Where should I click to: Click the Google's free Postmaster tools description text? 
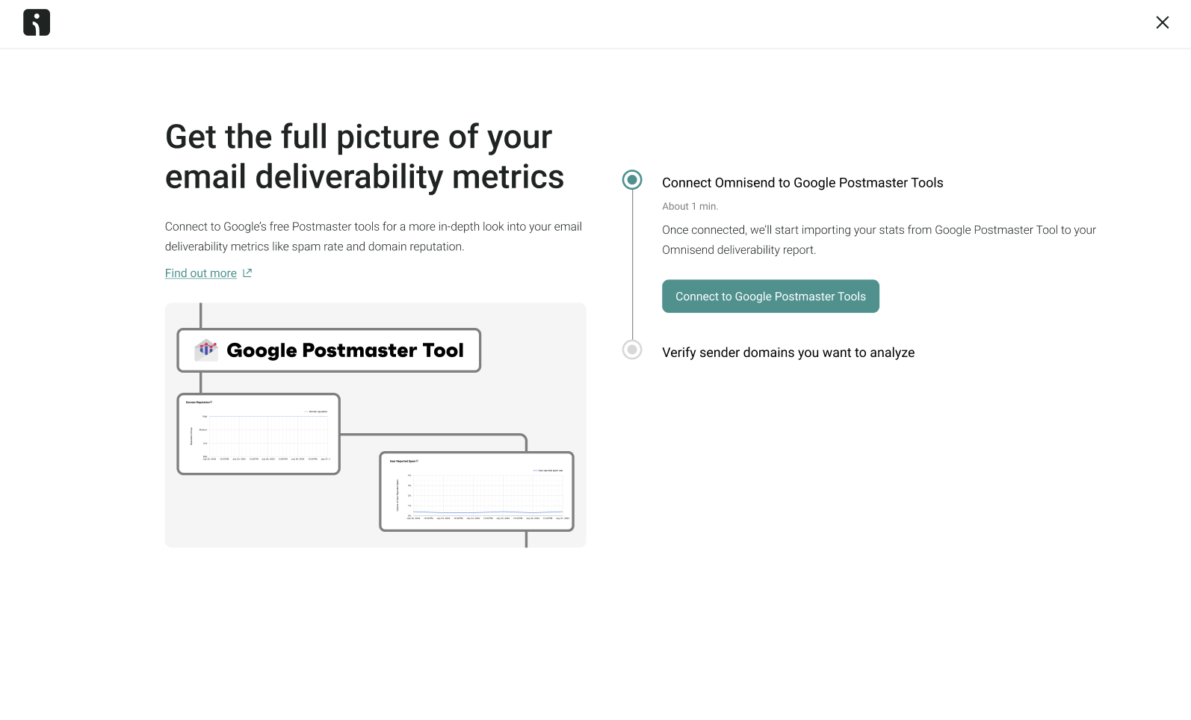coord(373,237)
